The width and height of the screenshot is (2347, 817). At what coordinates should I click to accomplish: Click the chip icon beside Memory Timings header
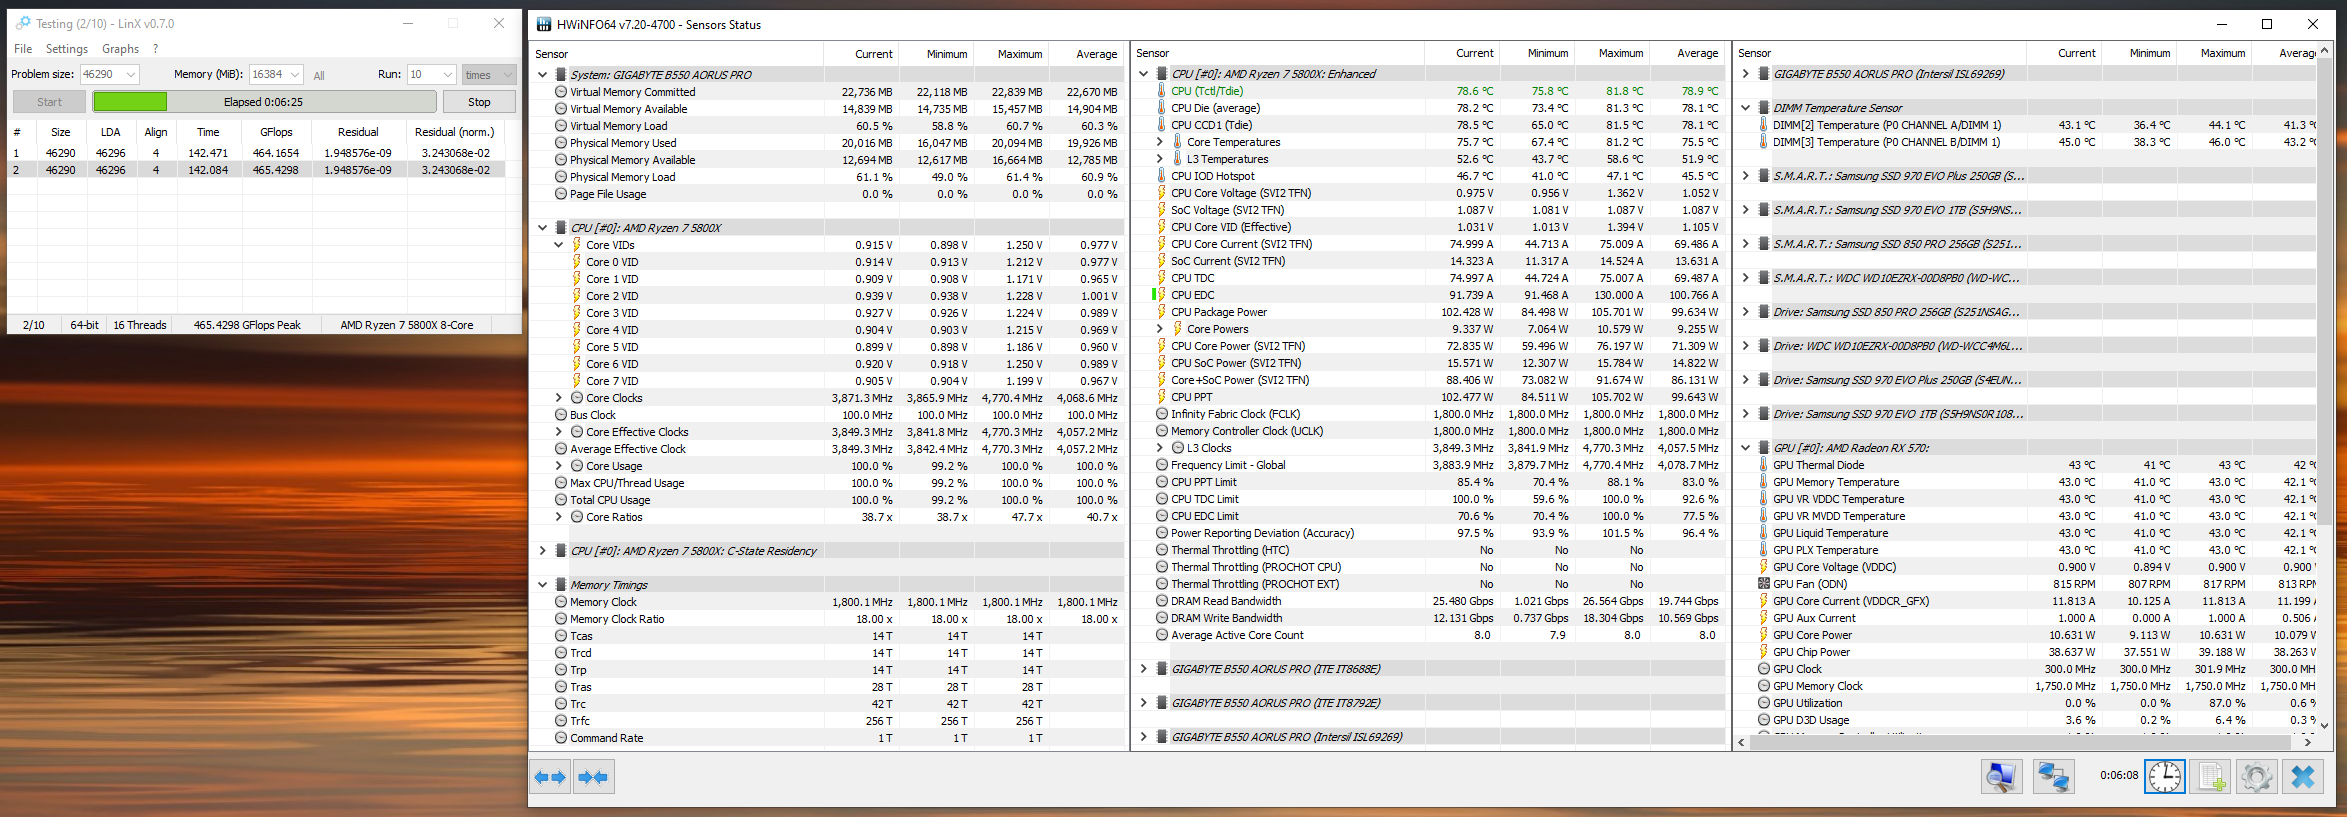[x=561, y=585]
